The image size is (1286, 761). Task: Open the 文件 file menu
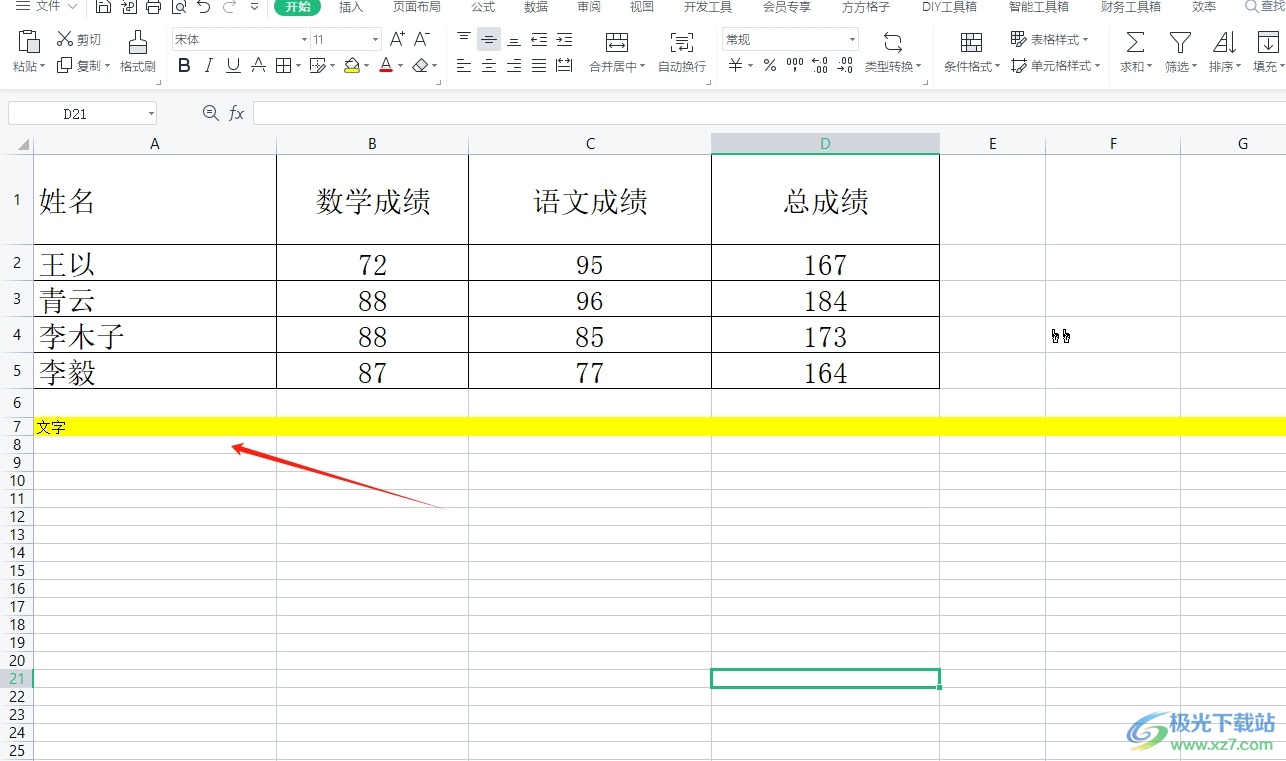[47, 6]
